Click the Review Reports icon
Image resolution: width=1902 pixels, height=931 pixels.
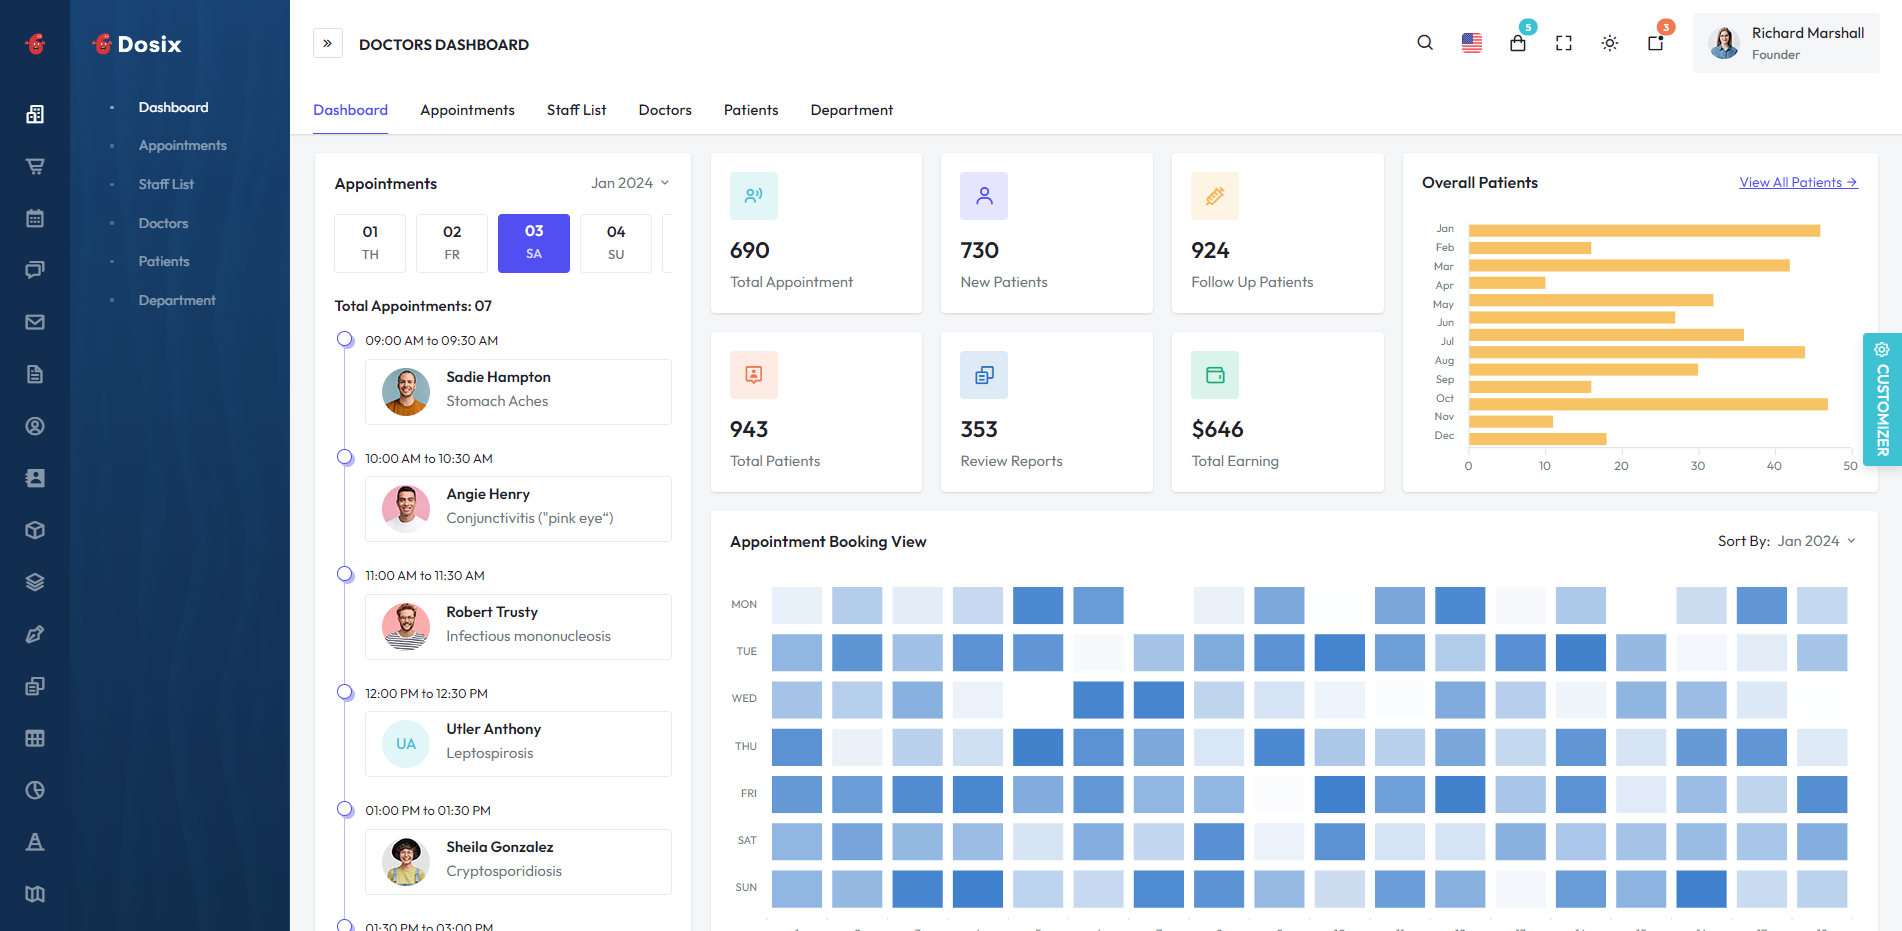984,375
